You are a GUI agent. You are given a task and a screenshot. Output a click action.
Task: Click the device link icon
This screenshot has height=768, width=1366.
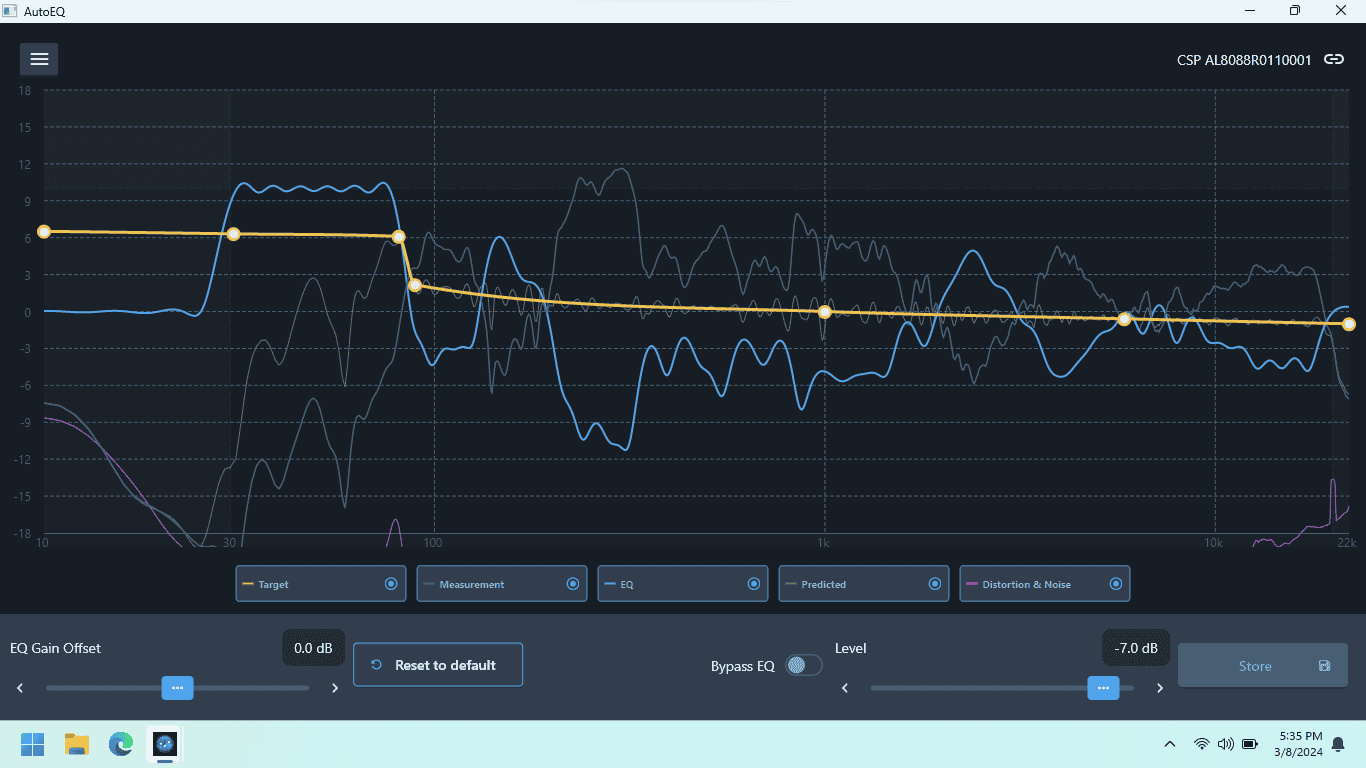1333,59
